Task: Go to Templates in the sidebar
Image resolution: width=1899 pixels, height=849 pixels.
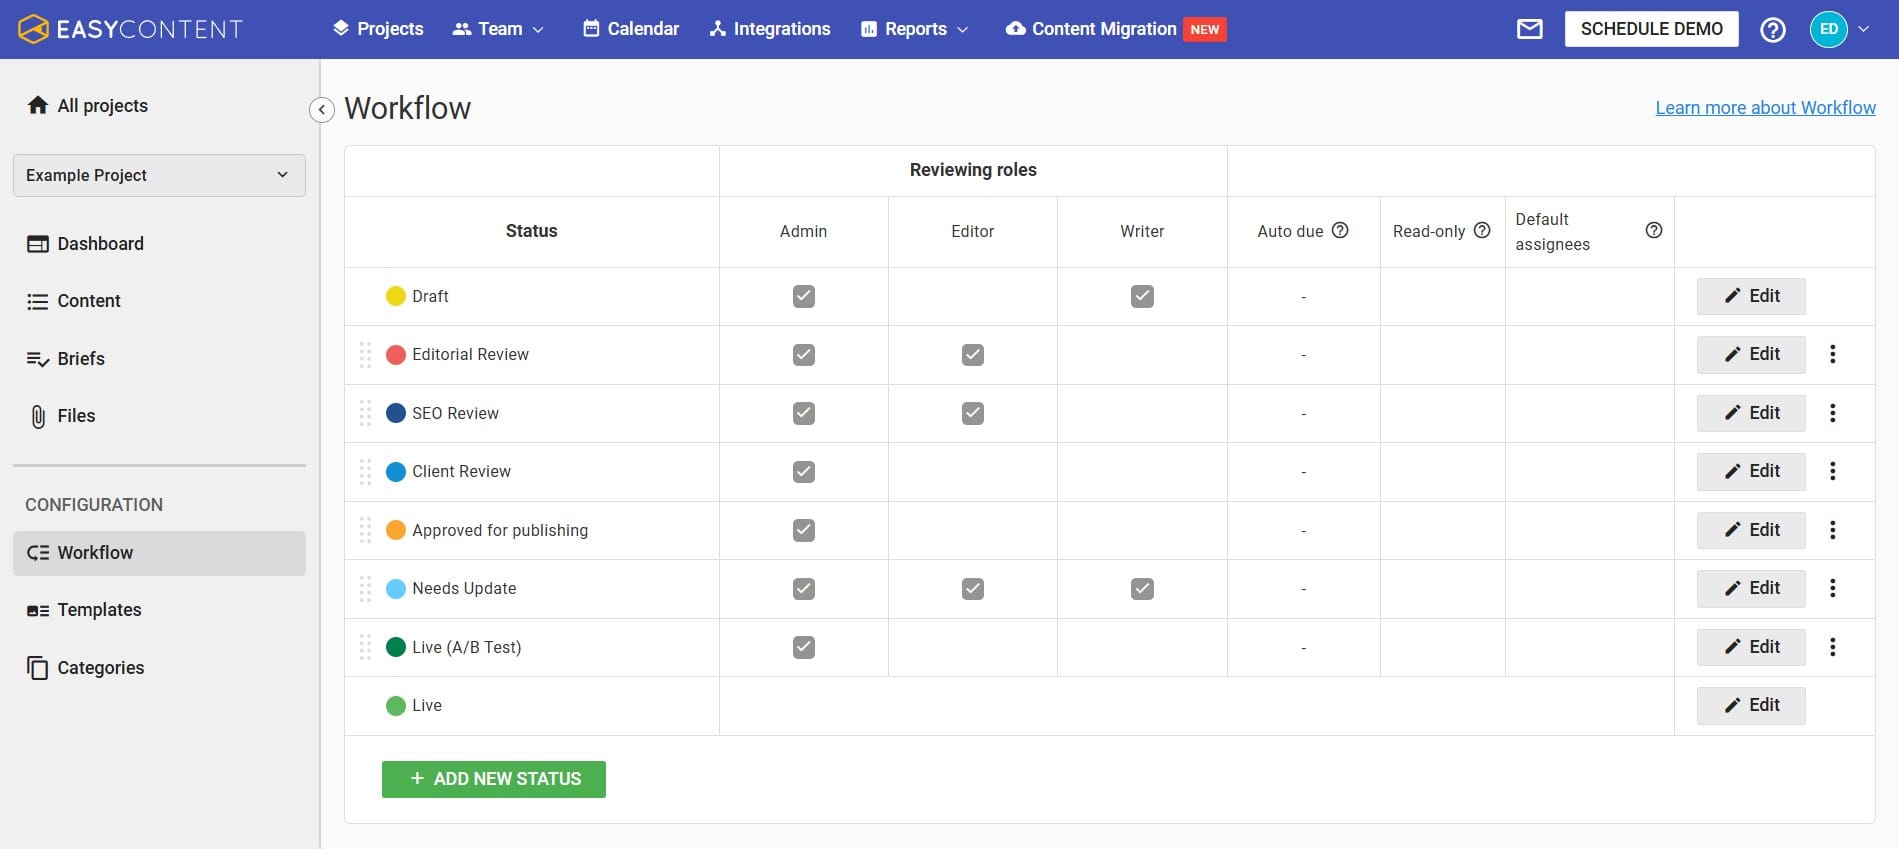Action: pos(99,610)
